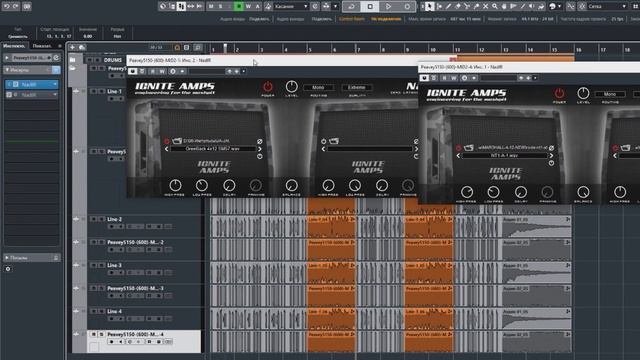Select second NadIR insert slot

(x=31, y=95)
